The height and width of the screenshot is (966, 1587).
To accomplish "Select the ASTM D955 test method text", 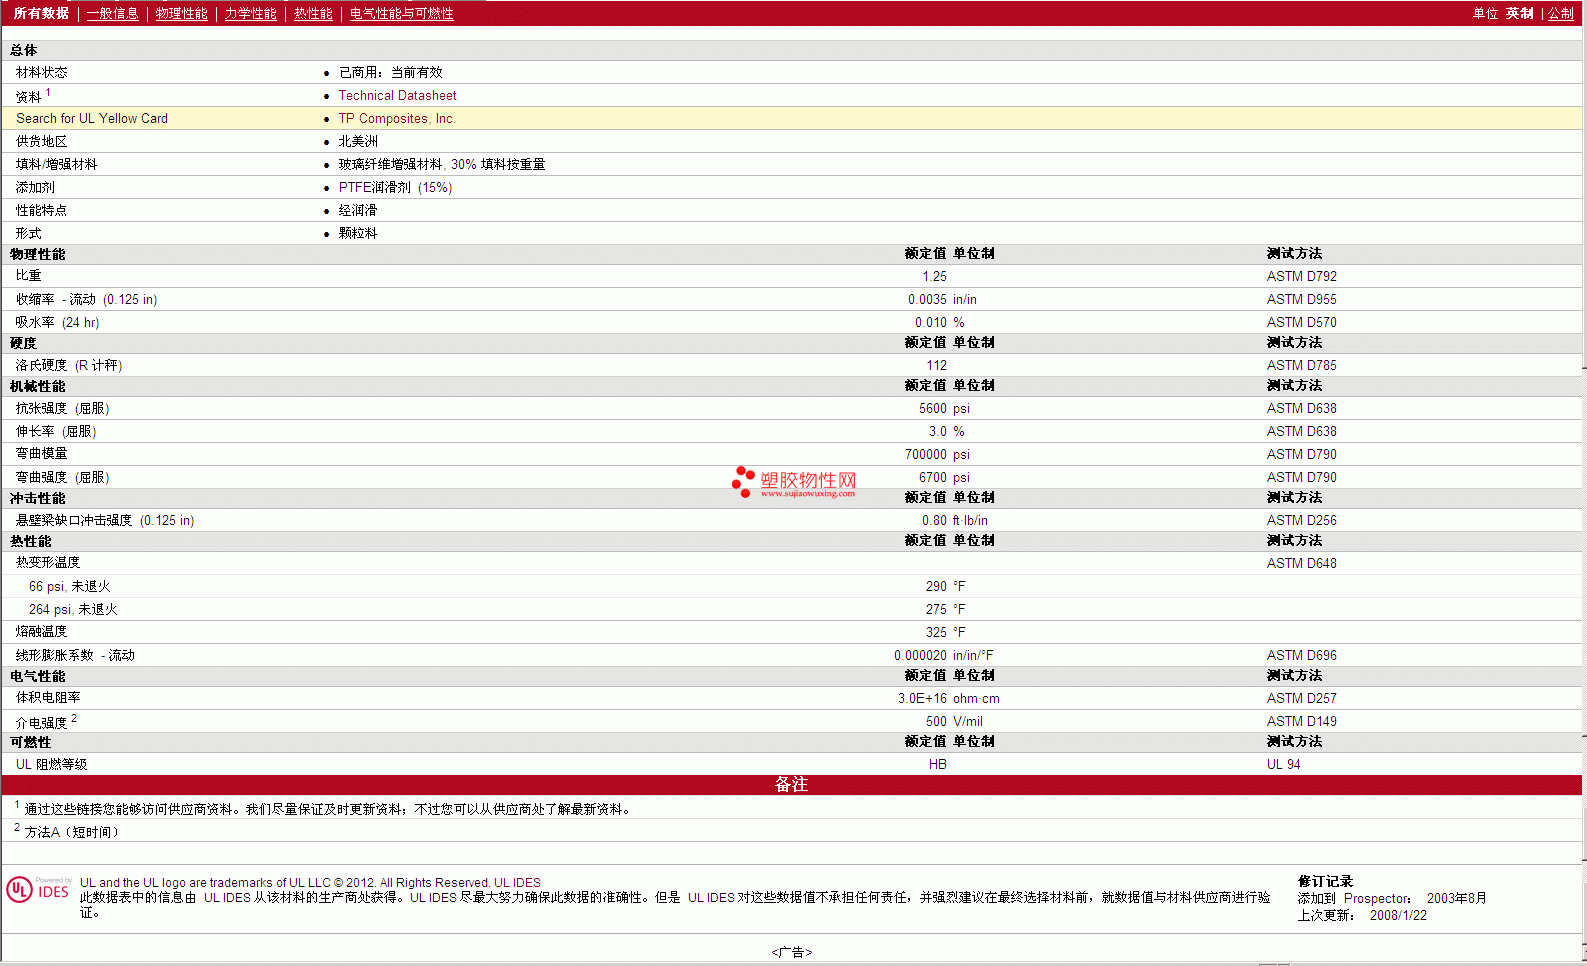I will pyautogui.click(x=1301, y=299).
